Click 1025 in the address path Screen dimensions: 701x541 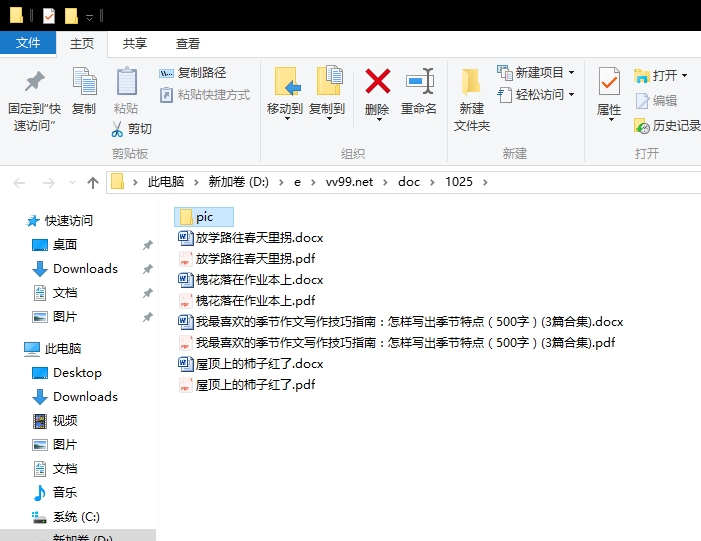click(x=459, y=182)
